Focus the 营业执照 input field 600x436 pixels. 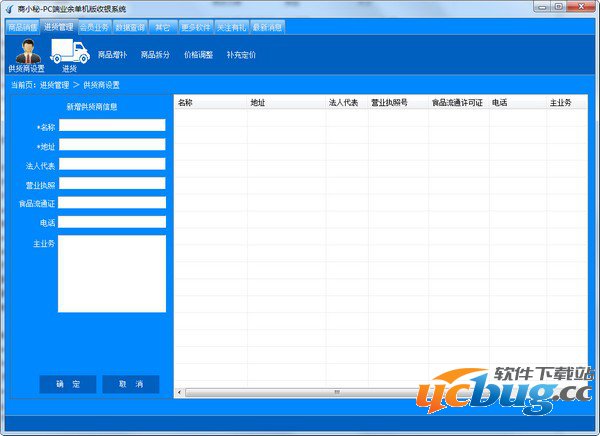point(112,183)
